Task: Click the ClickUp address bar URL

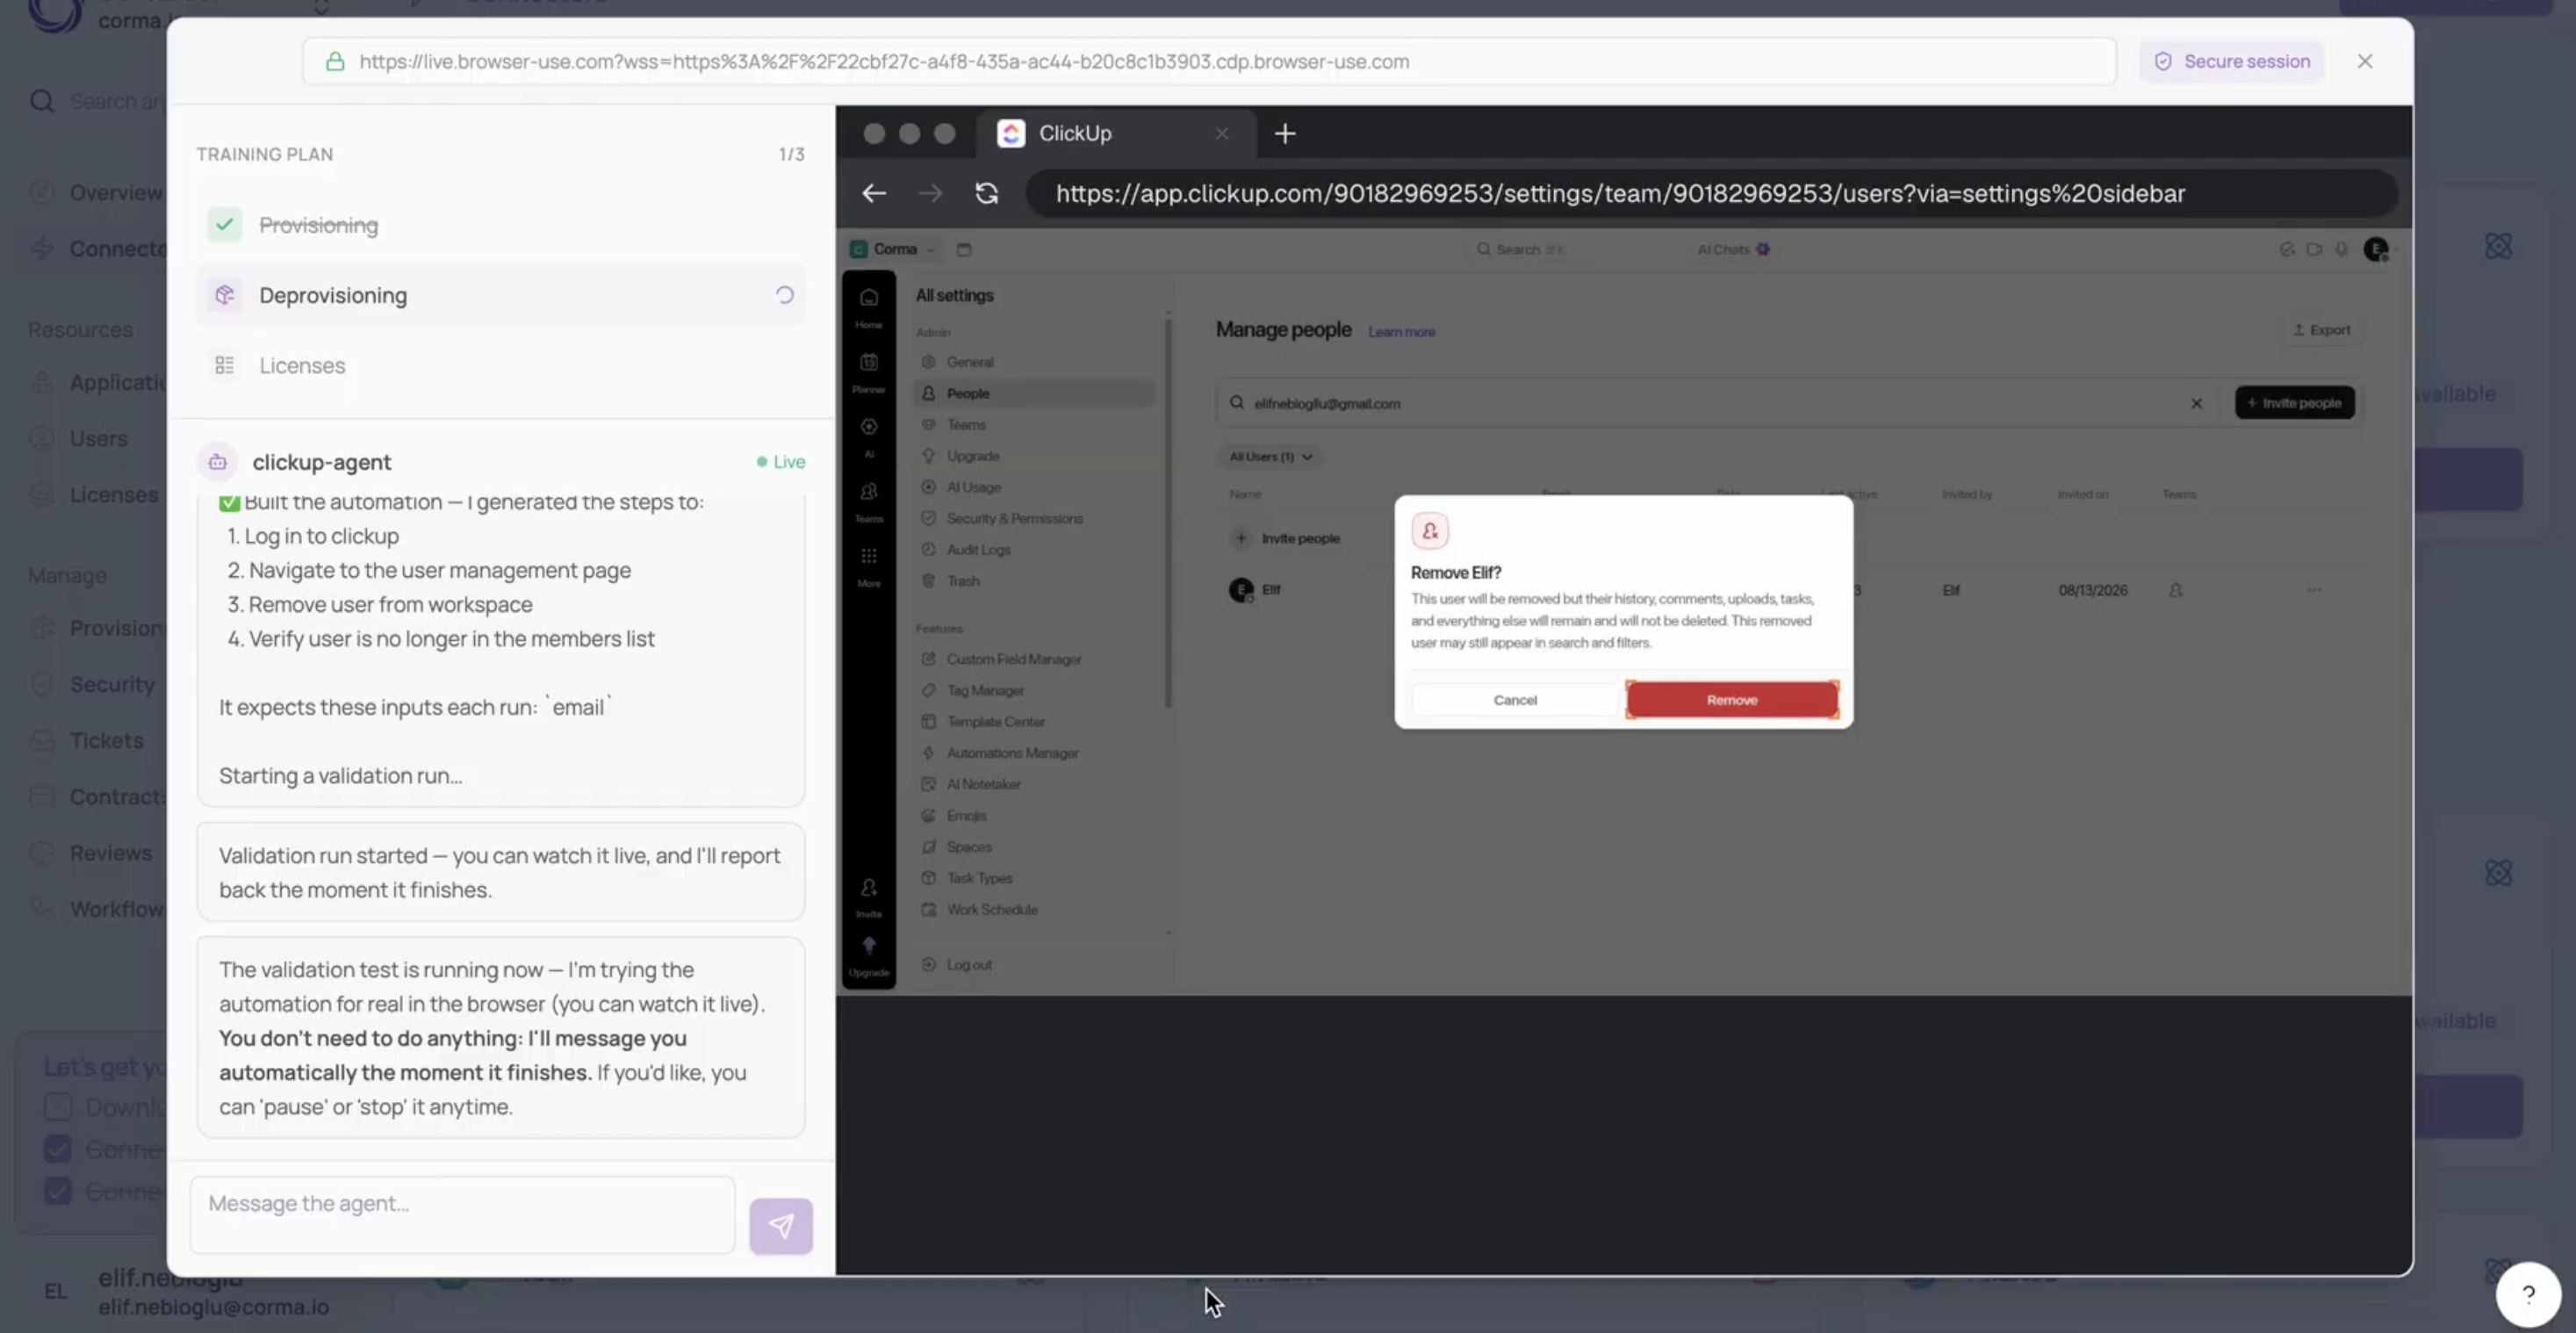Action: coord(1711,193)
